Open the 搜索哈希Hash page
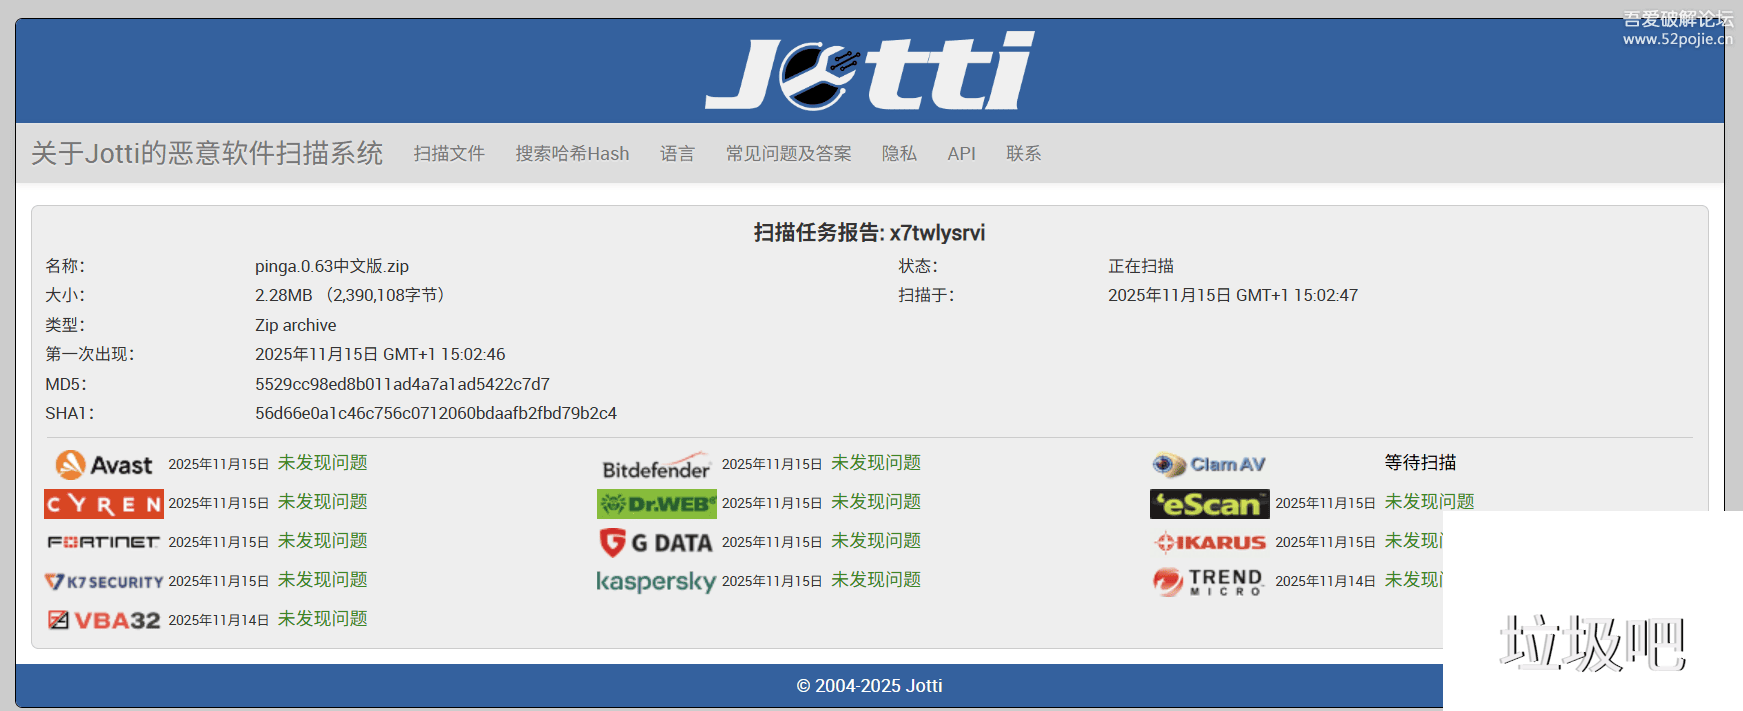 572,154
